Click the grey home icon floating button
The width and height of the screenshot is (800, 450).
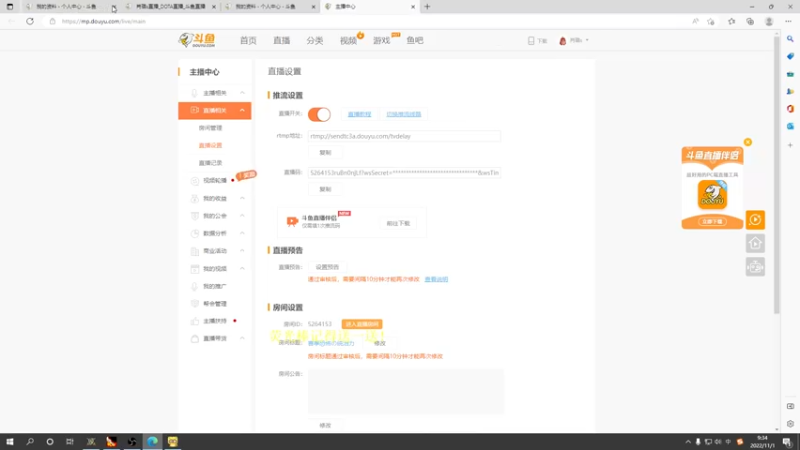pos(755,243)
